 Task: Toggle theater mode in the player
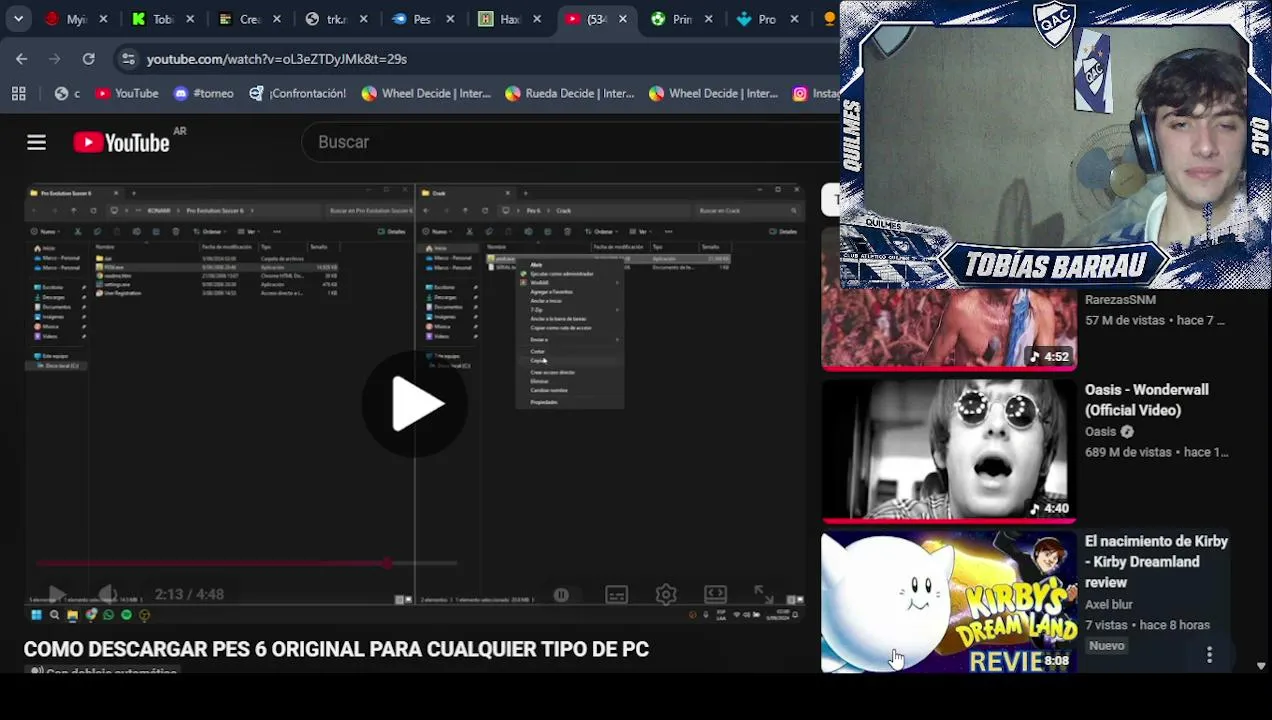pos(715,594)
